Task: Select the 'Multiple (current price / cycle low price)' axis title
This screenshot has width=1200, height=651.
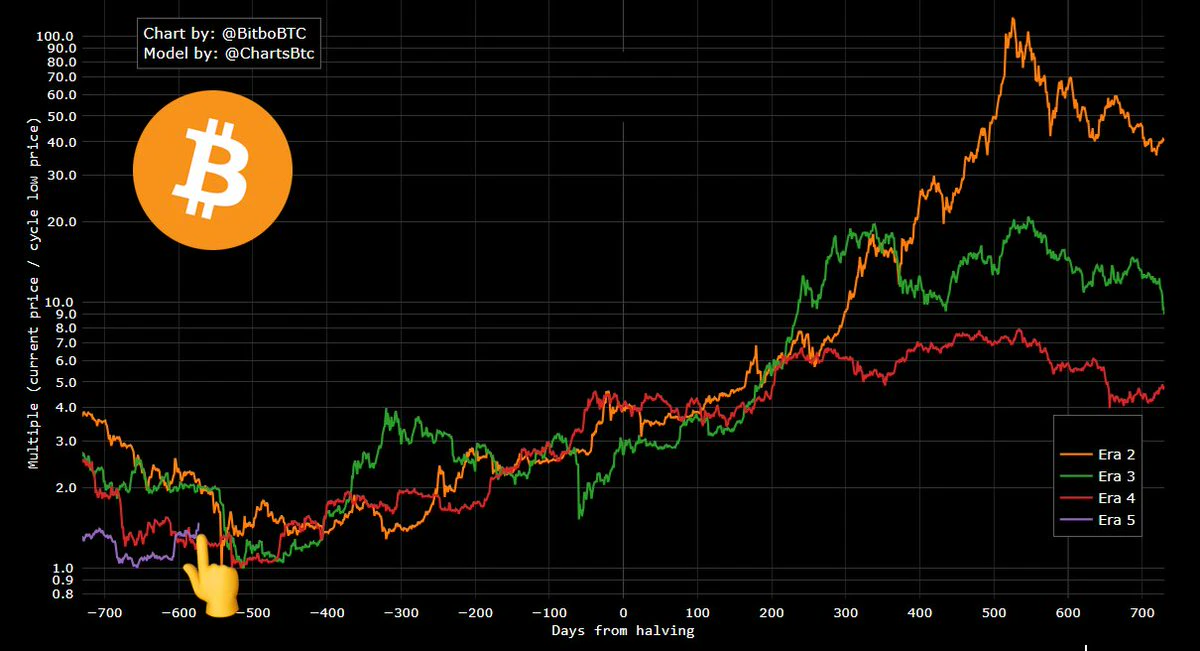Action: point(33,295)
